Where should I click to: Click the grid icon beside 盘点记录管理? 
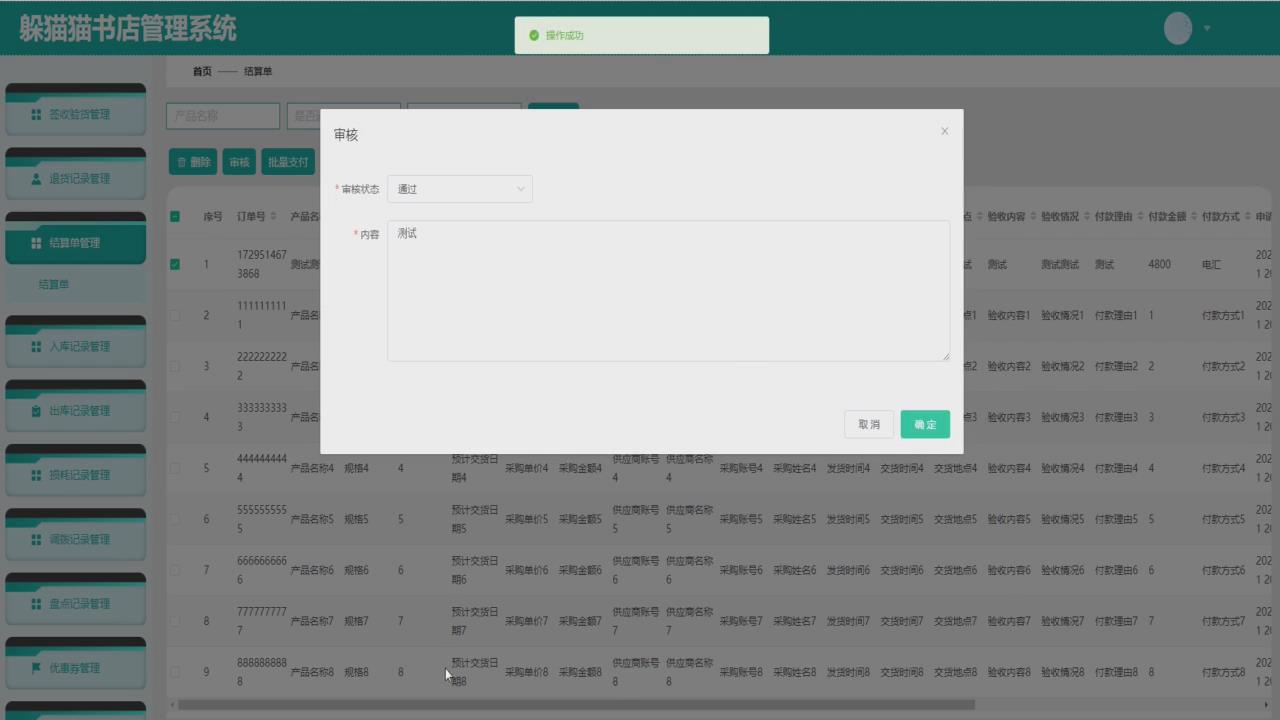[x=36, y=604]
